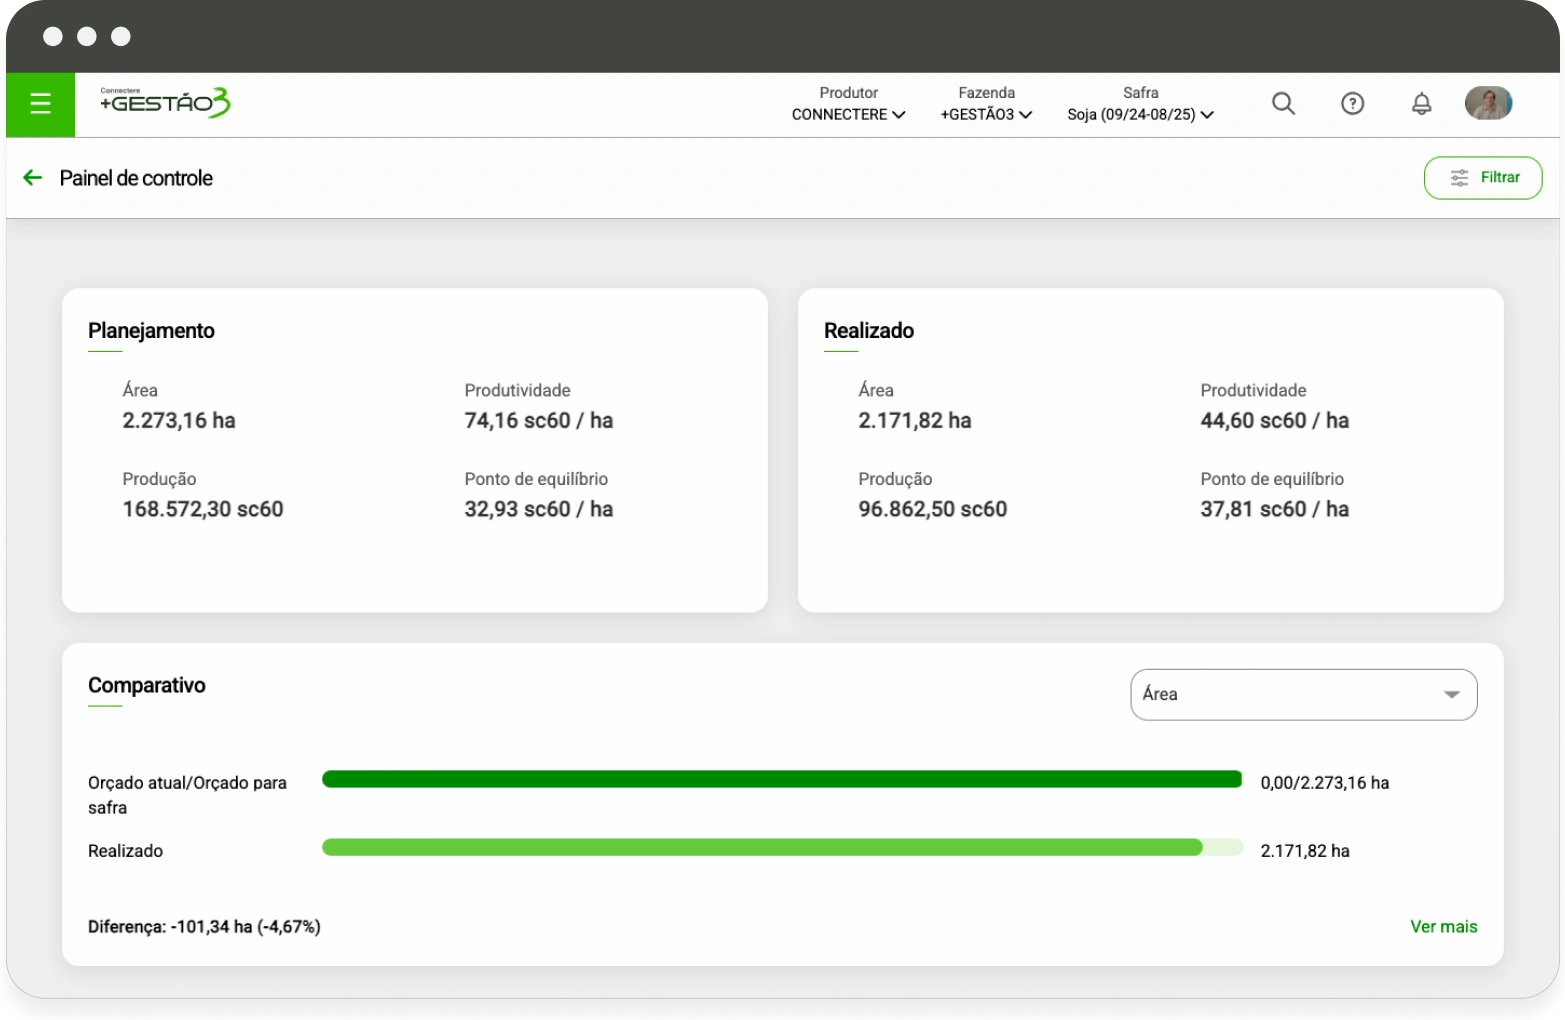Screen dimensions: 1565x1020
Task: Select the Planejamento card heading
Action: pyautogui.click(x=151, y=331)
